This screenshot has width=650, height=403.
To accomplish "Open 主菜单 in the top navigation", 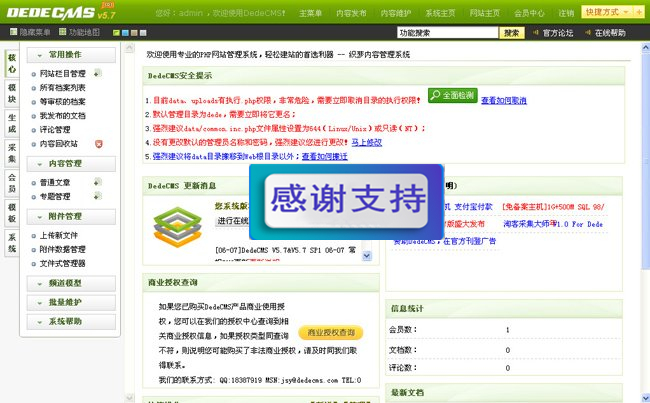I will pos(310,13).
